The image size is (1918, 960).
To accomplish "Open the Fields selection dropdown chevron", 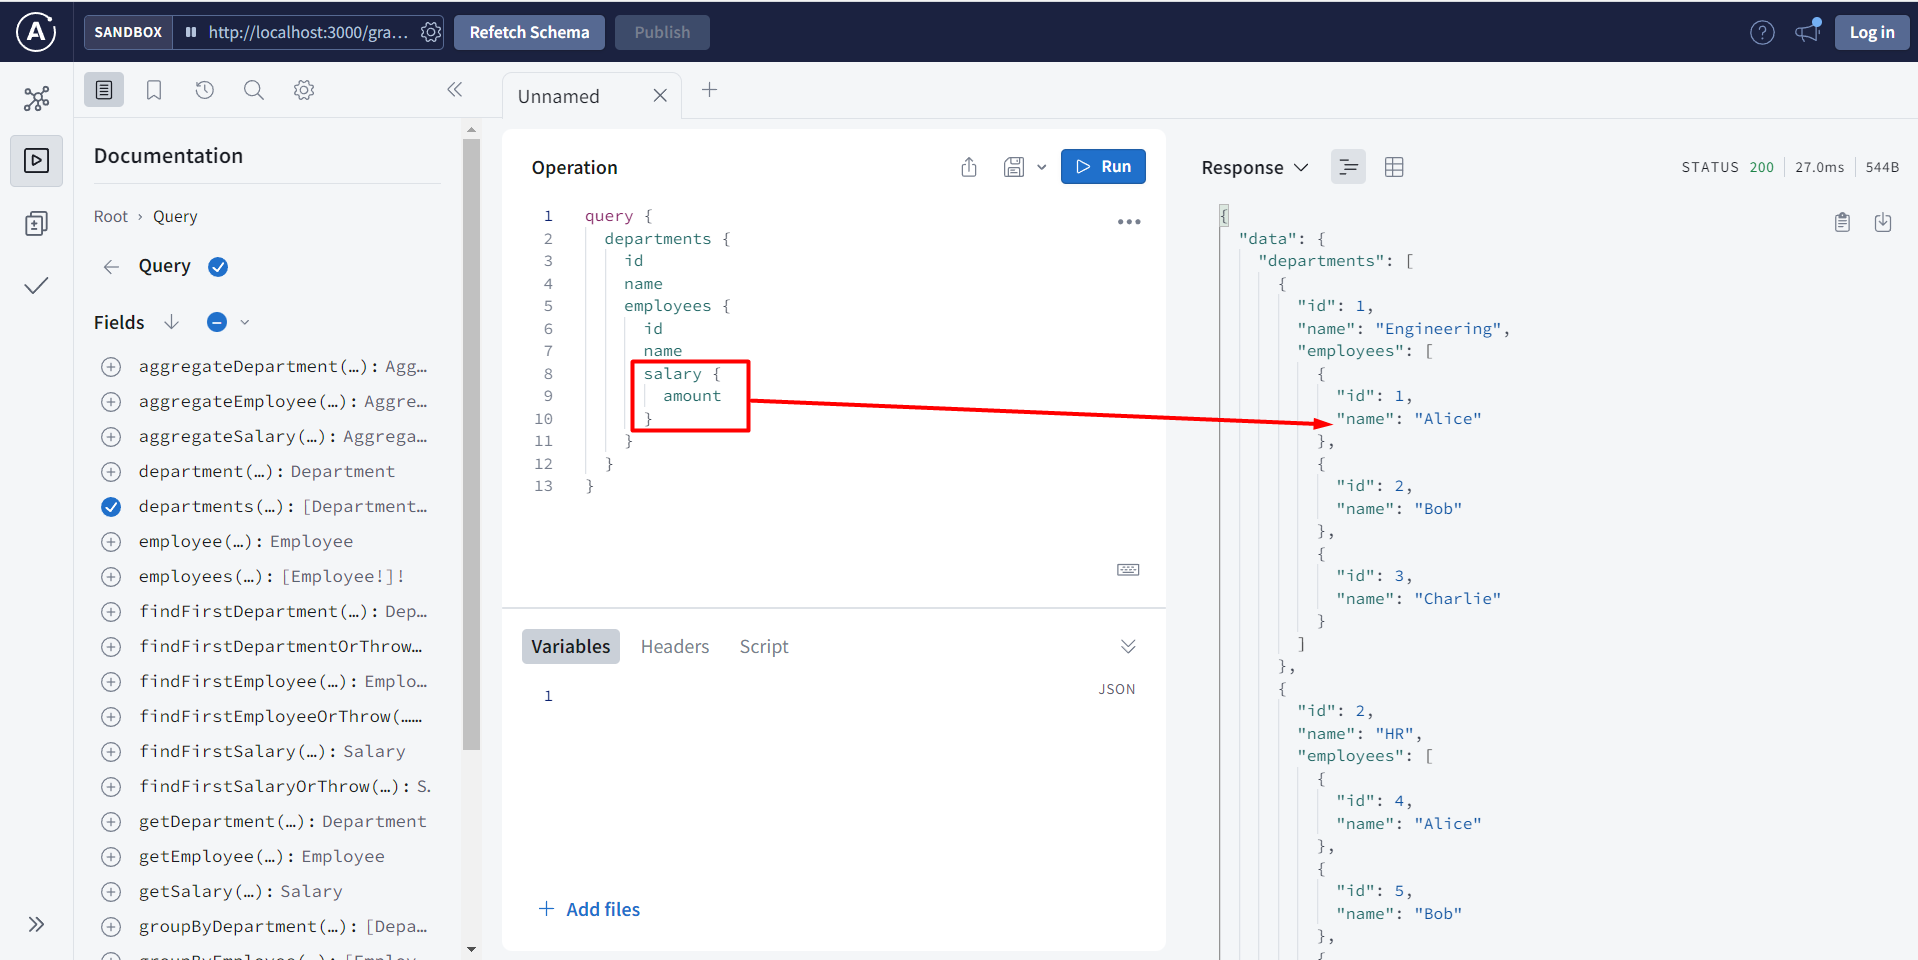I will tap(245, 322).
